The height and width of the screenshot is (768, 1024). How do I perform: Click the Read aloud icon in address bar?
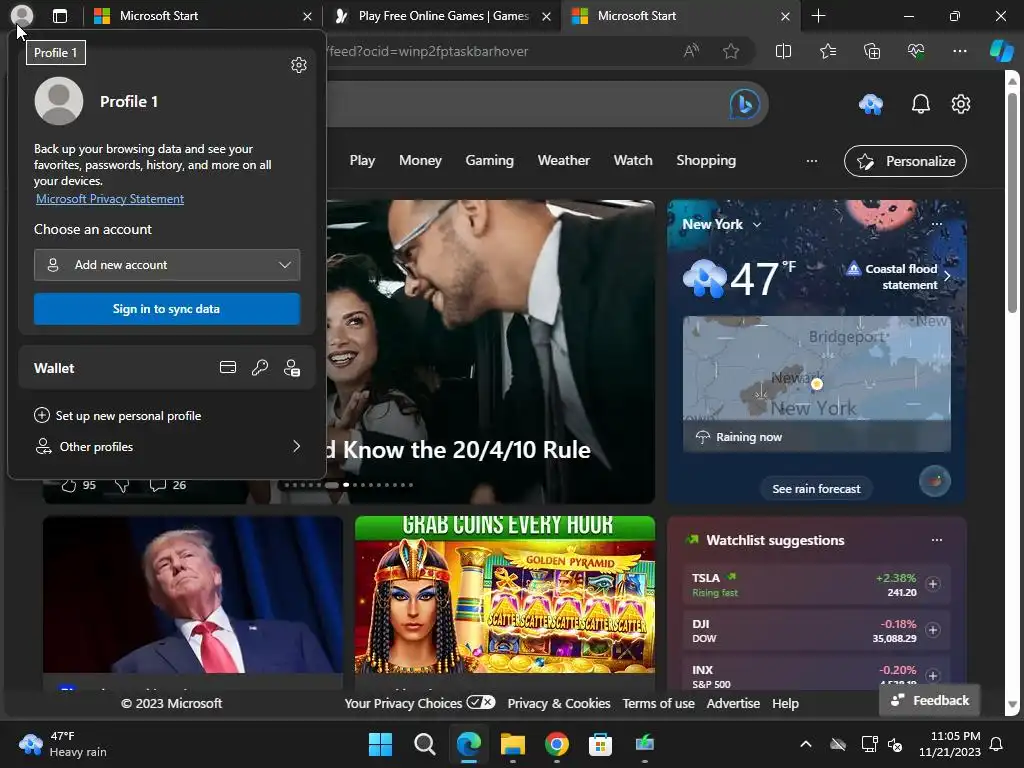(691, 51)
